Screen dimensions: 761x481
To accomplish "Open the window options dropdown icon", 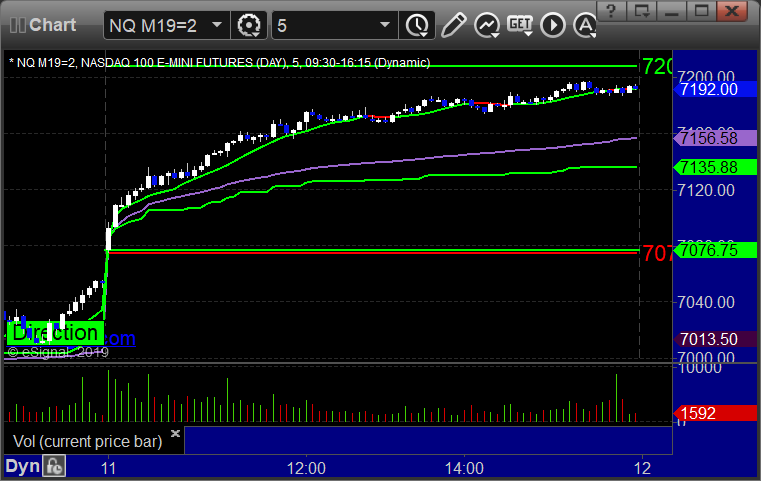I will point(641,11).
